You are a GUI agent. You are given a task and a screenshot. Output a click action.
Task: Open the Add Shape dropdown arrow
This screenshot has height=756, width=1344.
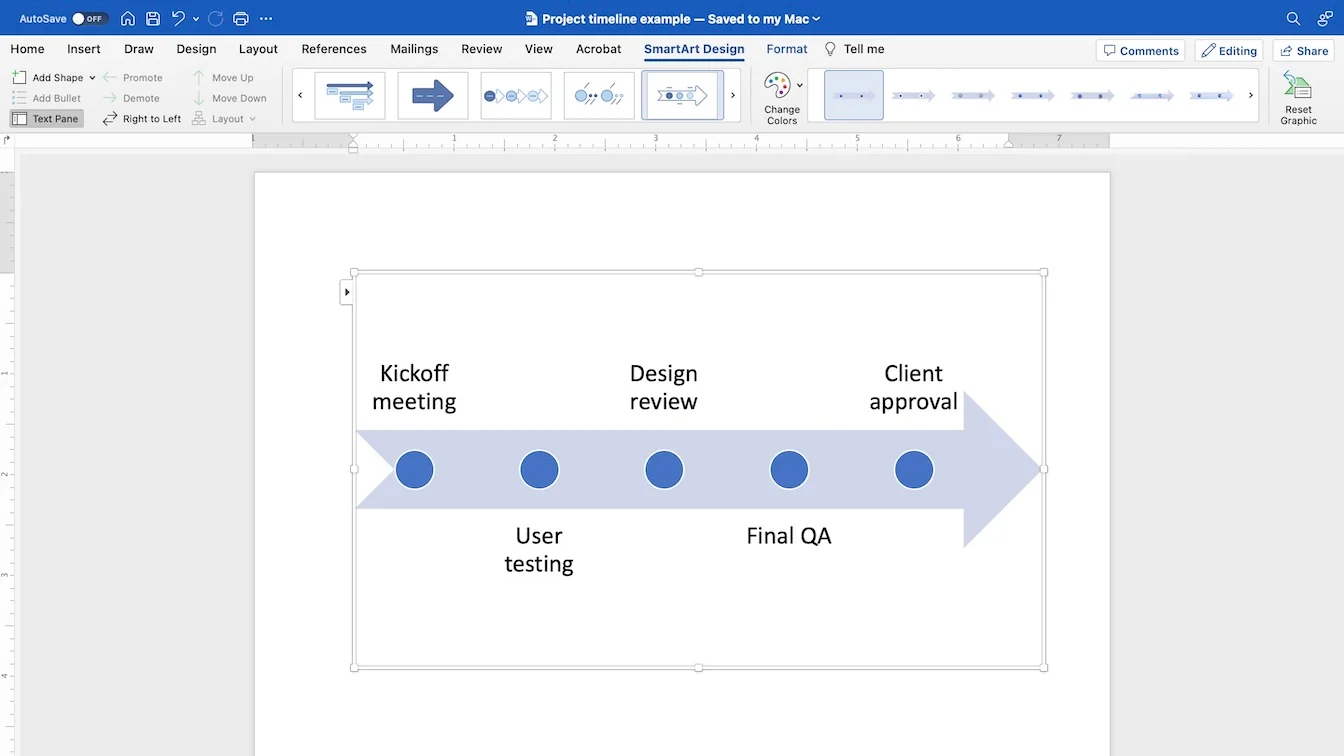(x=91, y=77)
